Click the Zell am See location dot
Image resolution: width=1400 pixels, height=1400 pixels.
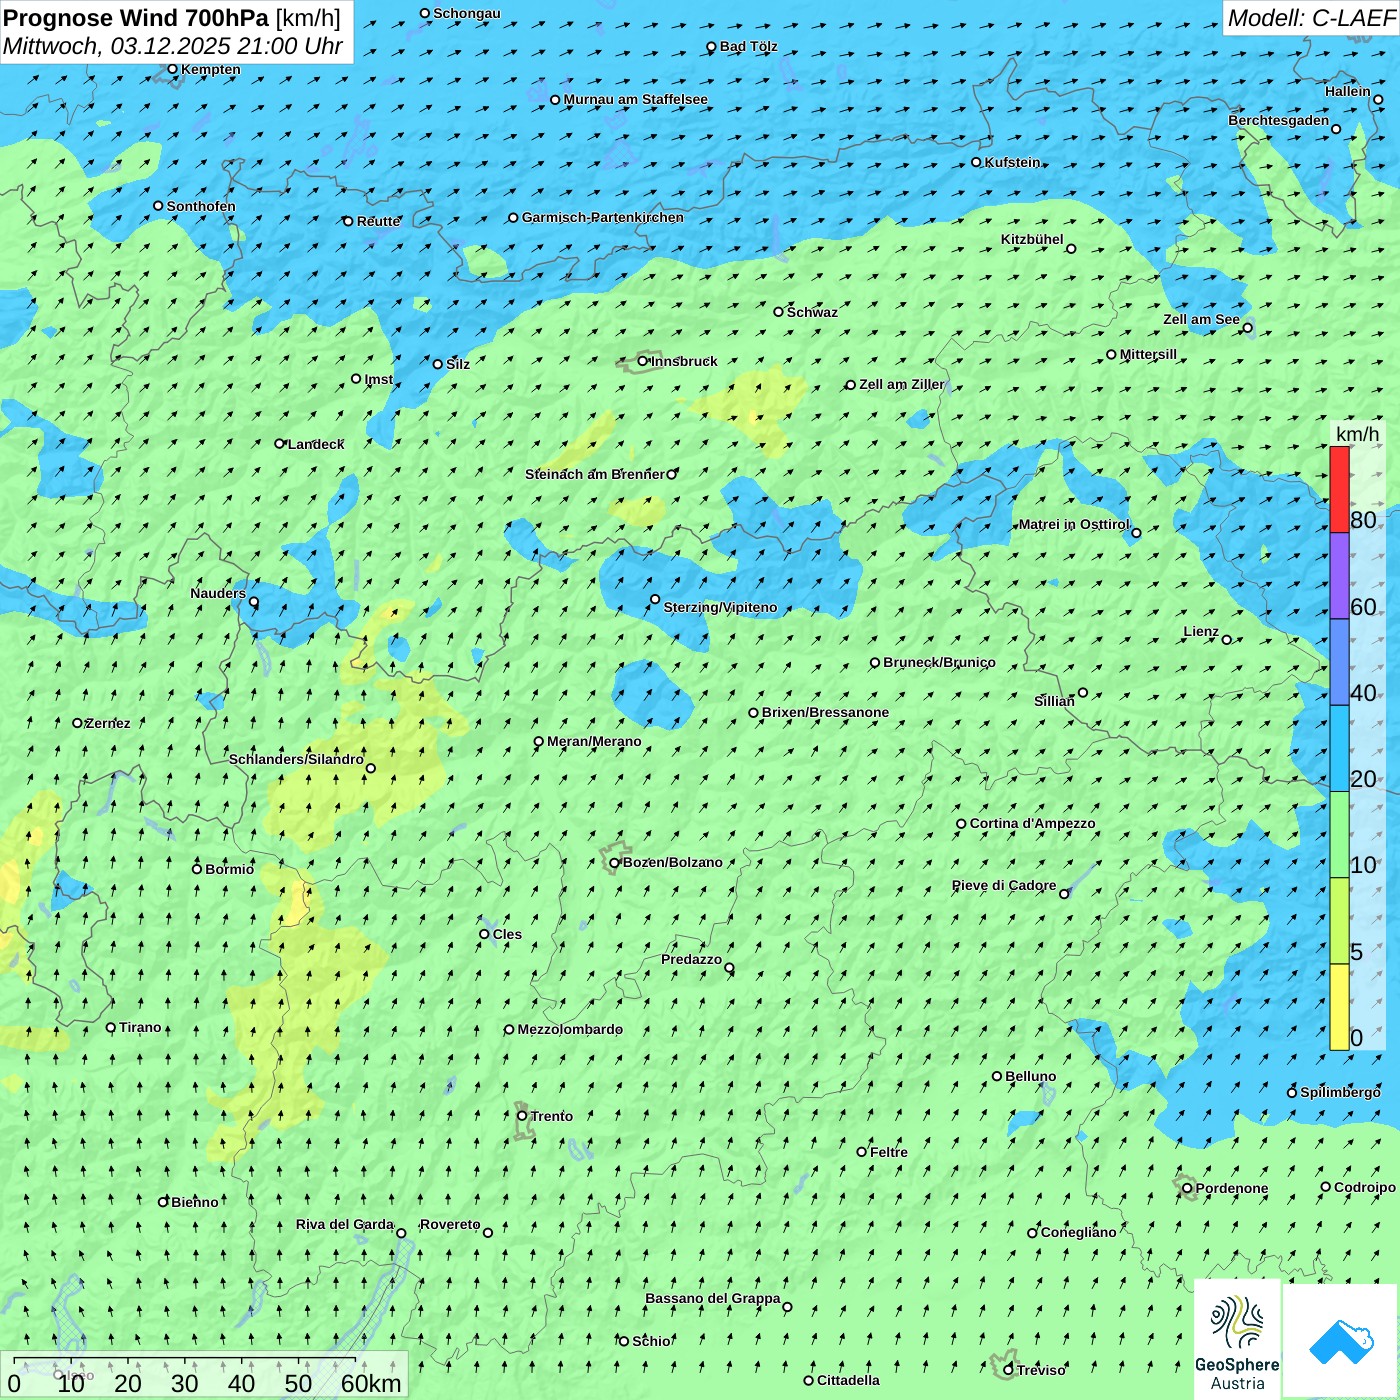pyautogui.click(x=1247, y=327)
